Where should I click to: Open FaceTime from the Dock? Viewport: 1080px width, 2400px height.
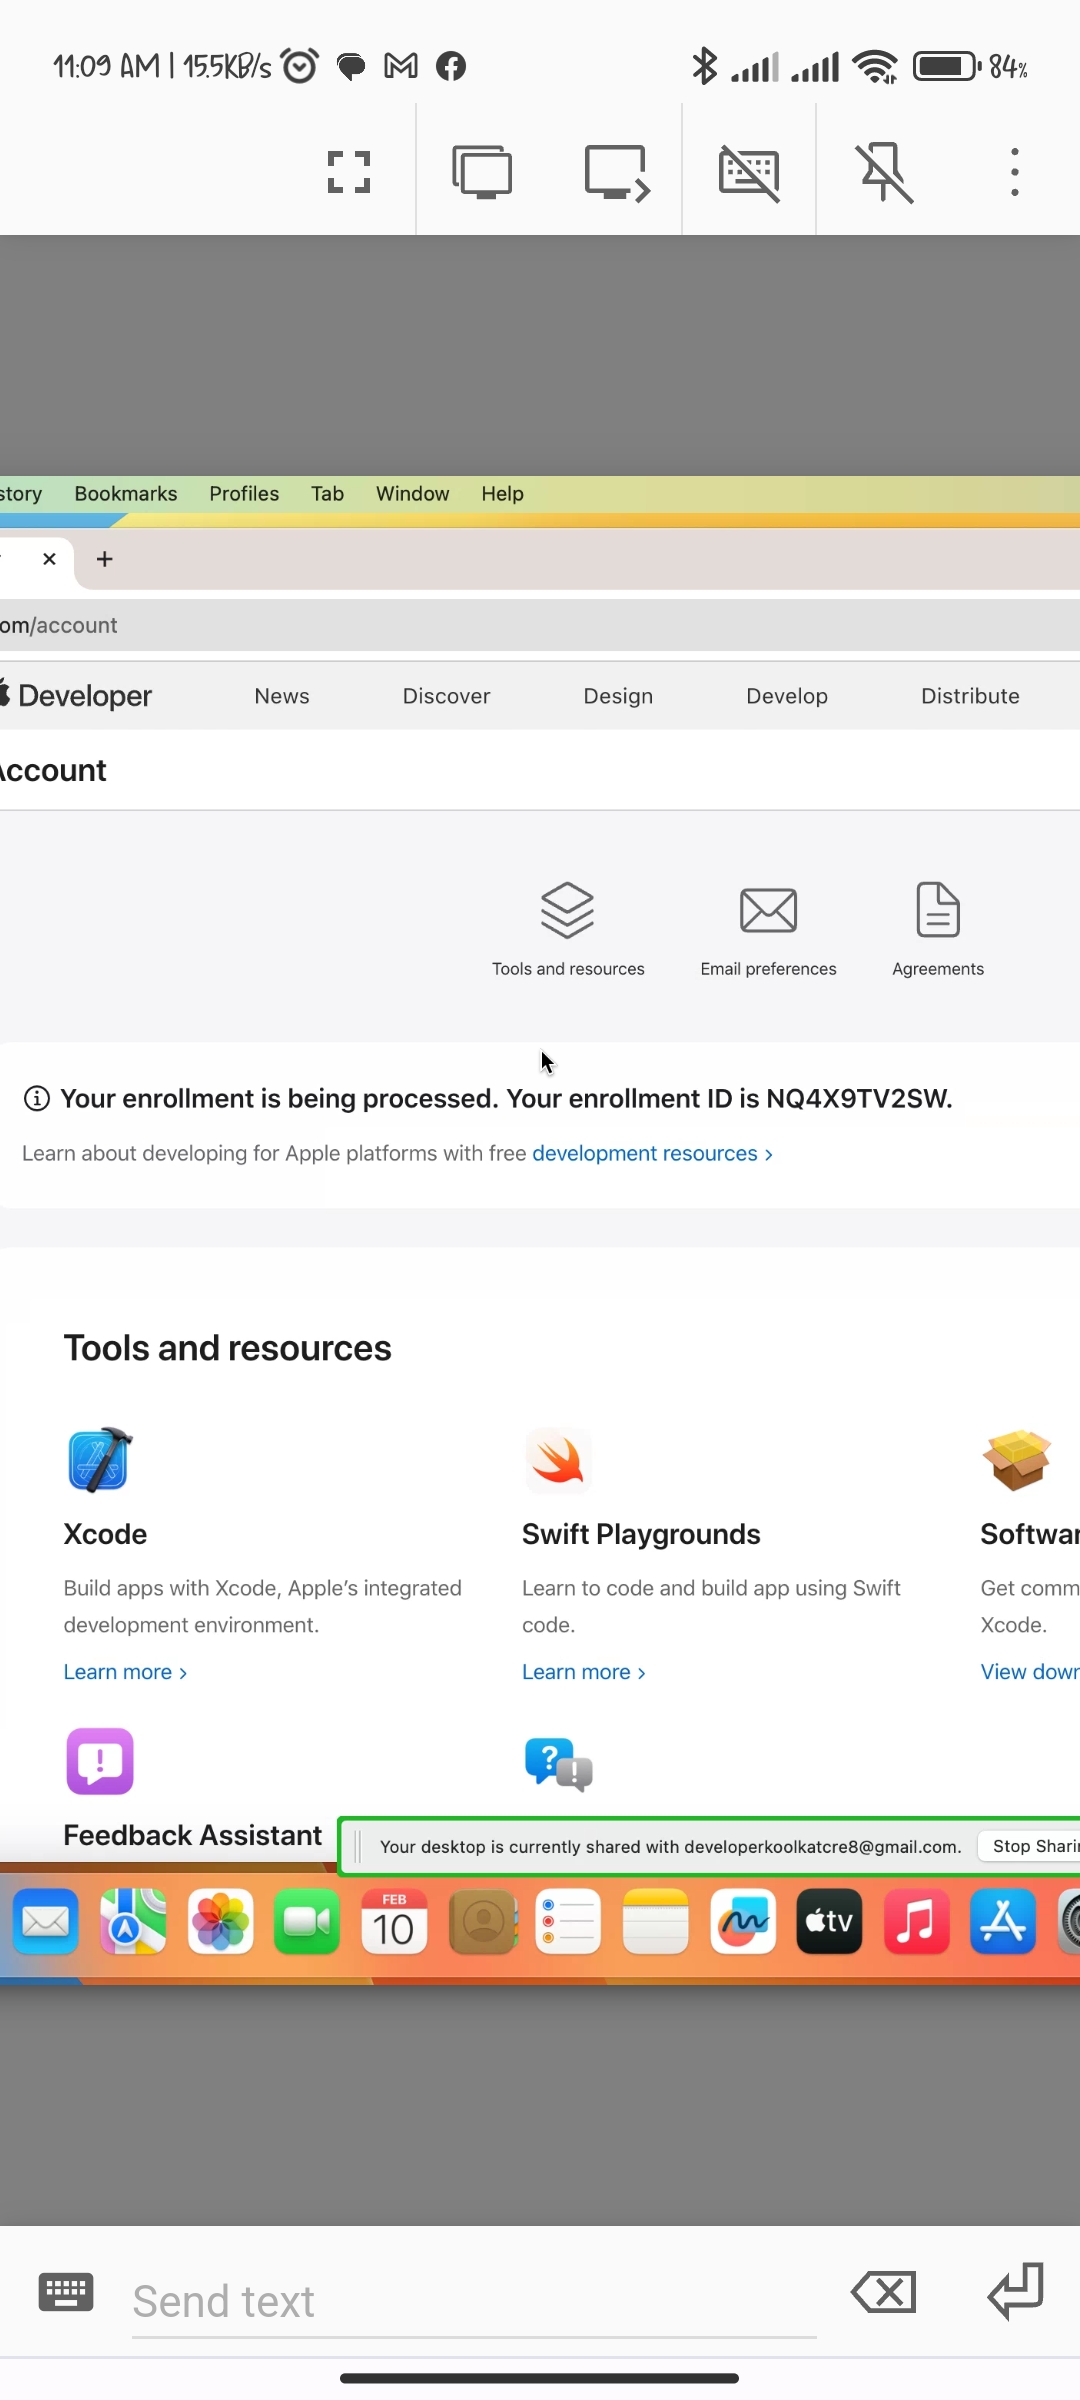click(x=307, y=1921)
